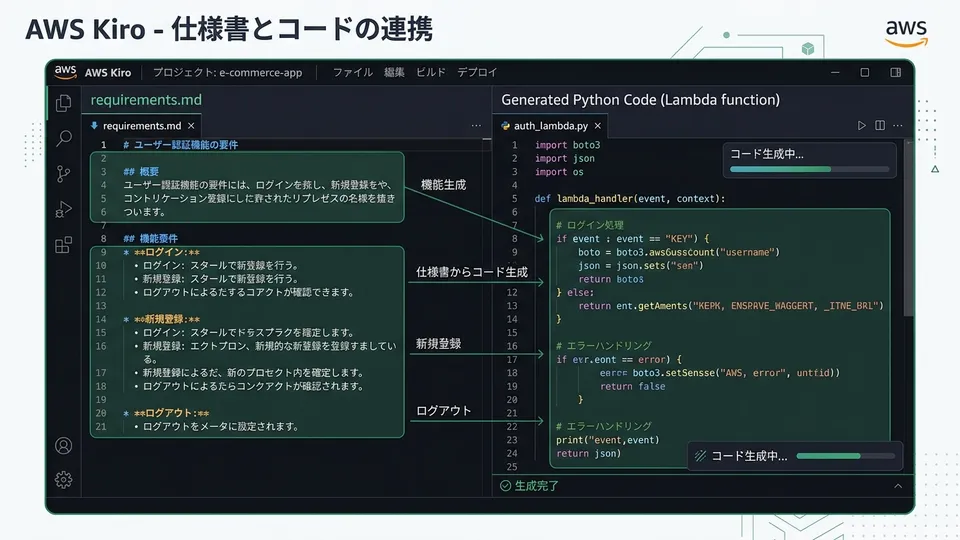This screenshot has width=960, height=540.
Task: Click the '## 概要' heading line
Action: coord(141,172)
